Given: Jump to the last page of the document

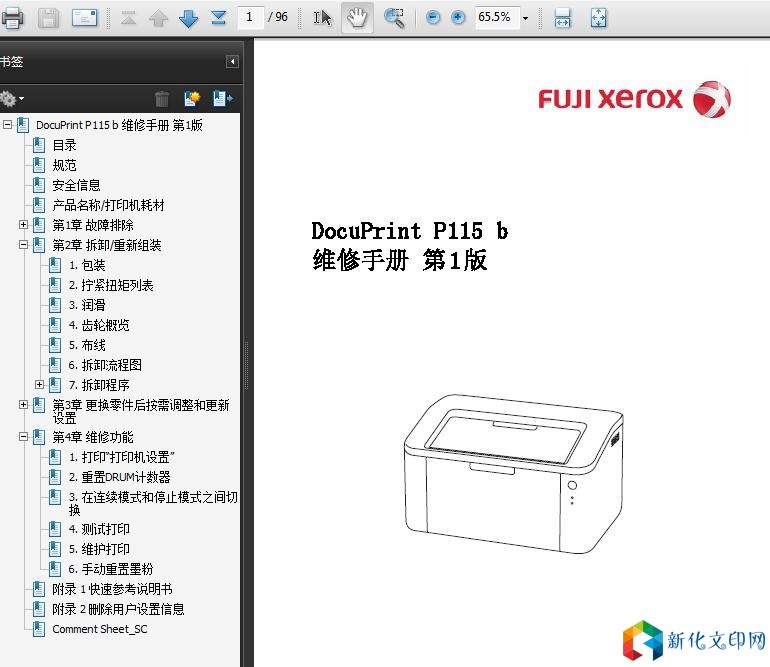Looking at the screenshot, I should pyautogui.click(x=219, y=17).
